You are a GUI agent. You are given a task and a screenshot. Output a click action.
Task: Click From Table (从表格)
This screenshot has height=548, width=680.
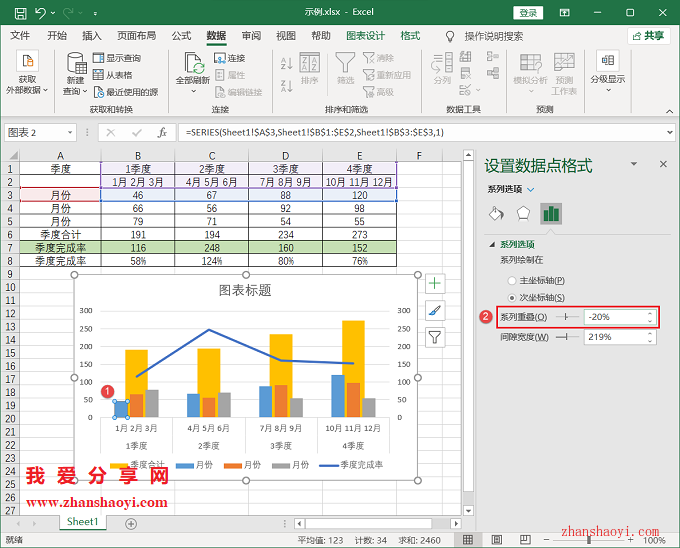point(113,75)
